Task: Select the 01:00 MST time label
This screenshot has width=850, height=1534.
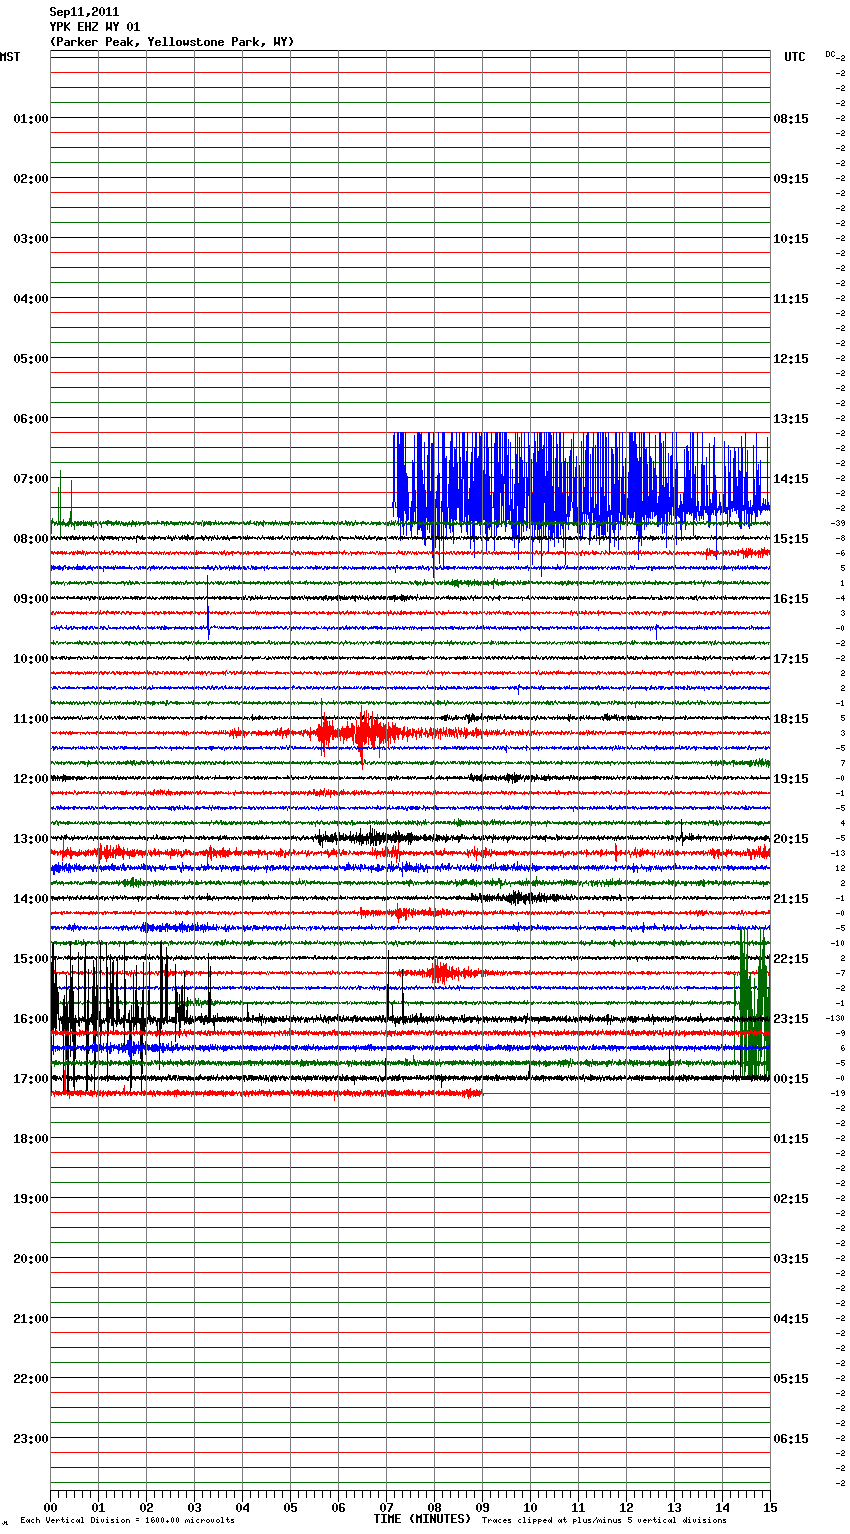Action: point(30,119)
